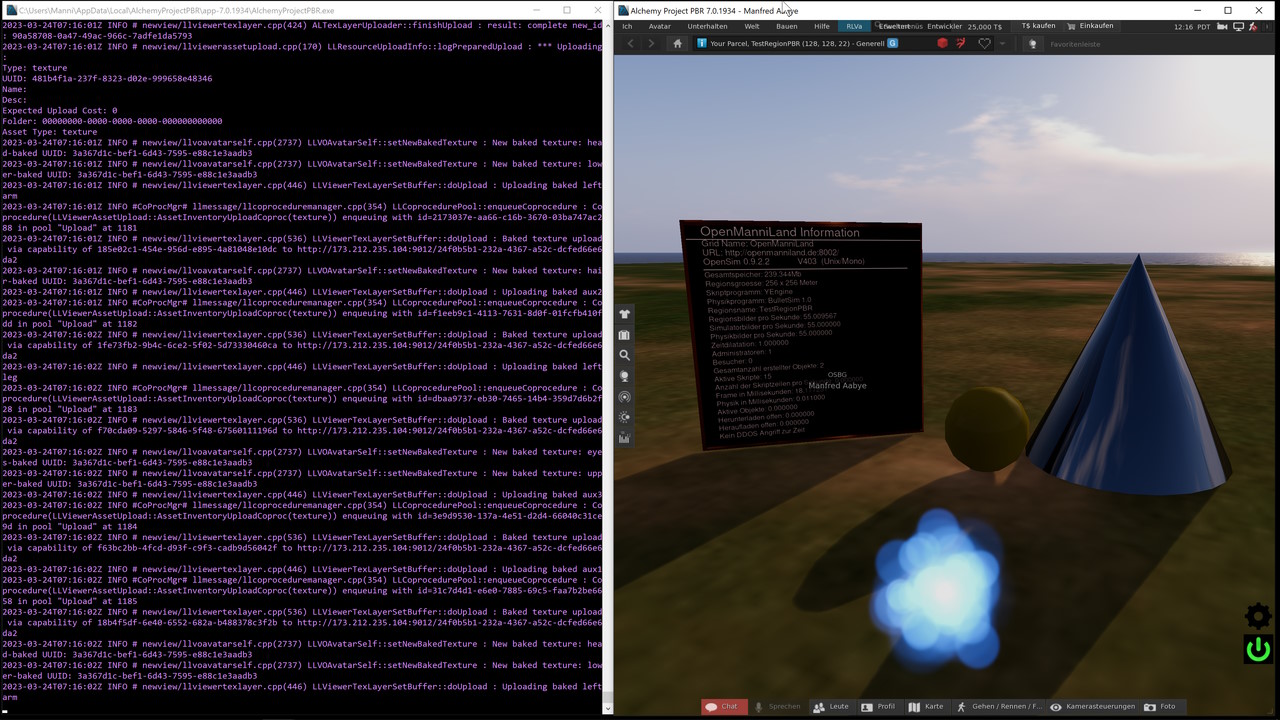Click the T$ kaufen button
The height and width of the screenshot is (720, 1280).
click(1037, 26)
